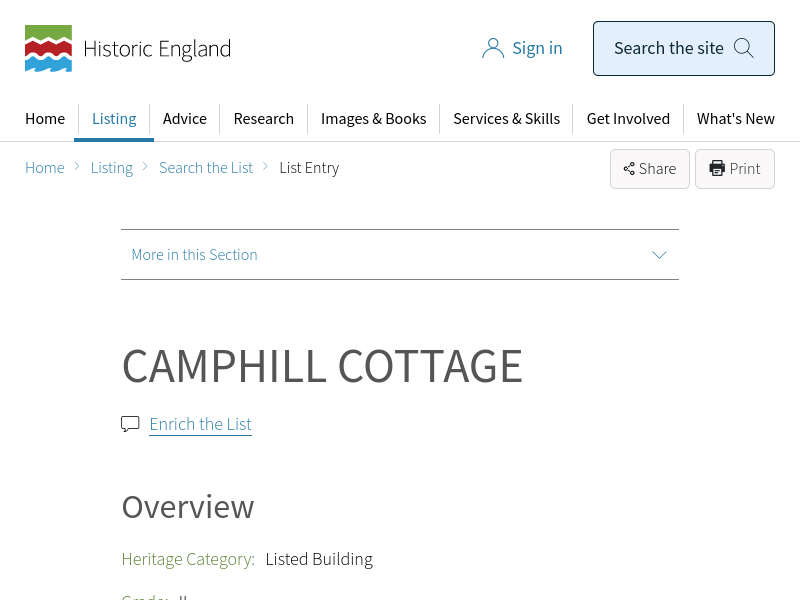Open the Listing navigation tab
Viewport: 800px width, 600px height.
point(114,119)
